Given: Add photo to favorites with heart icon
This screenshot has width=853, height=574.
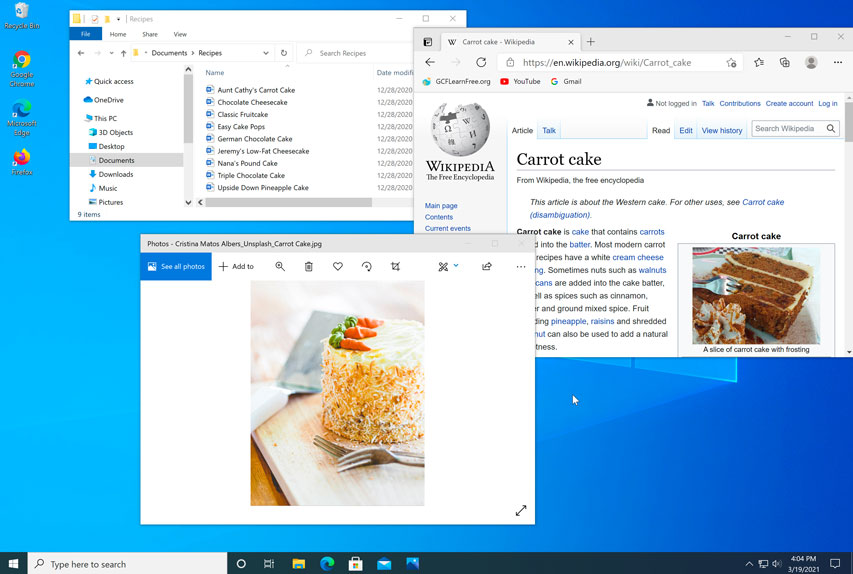Looking at the screenshot, I should [338, 267].
